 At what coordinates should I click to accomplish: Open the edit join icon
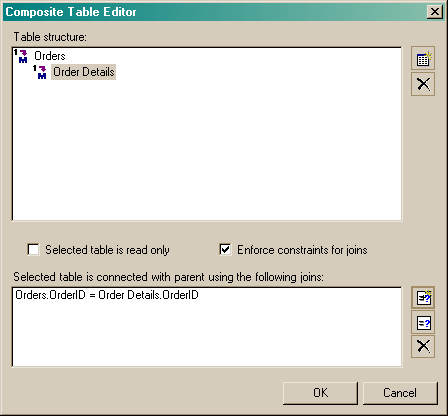click(x=423, y=322)
